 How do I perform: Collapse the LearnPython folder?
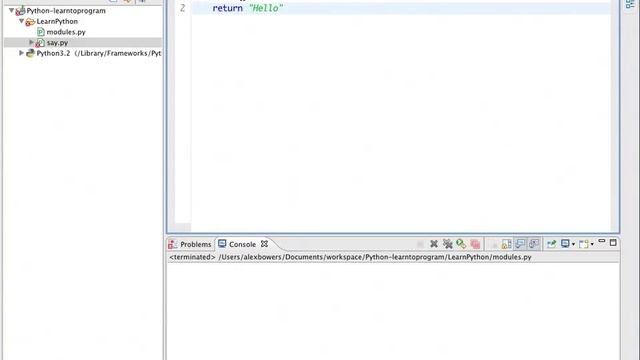[x=22, y=21]
